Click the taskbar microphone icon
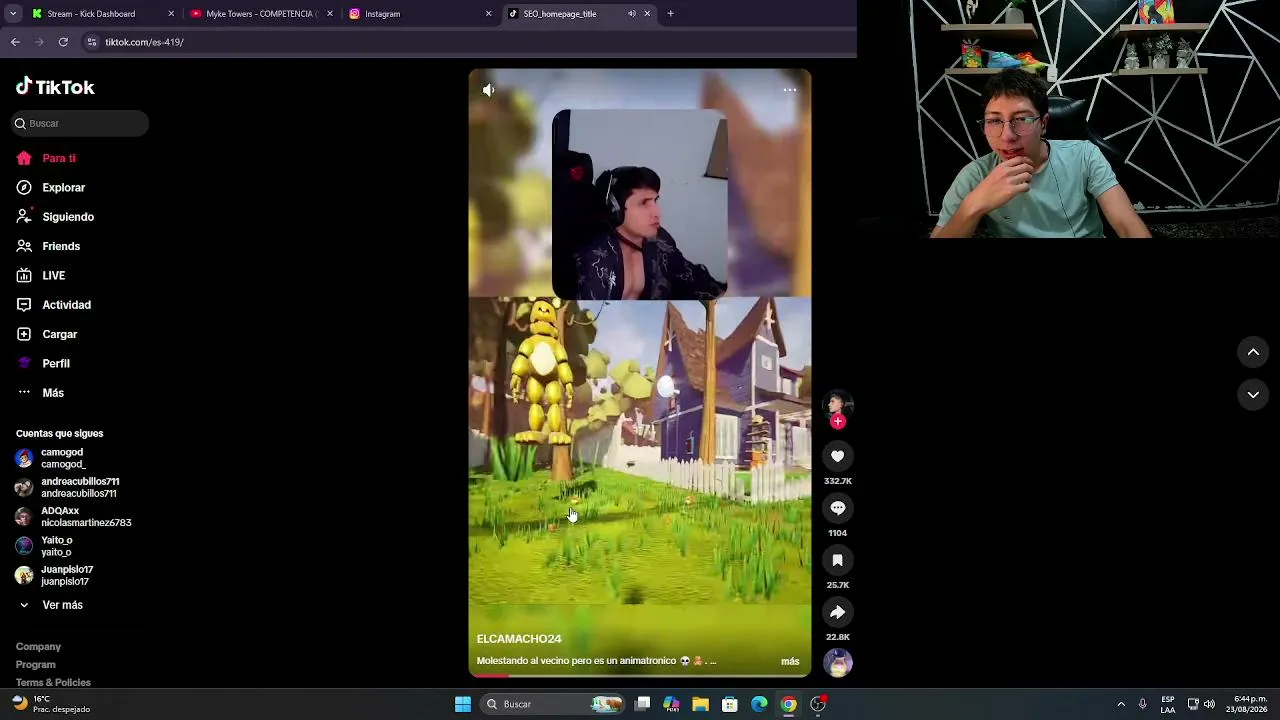The height and width of the screenshot is (720, 1280). pos(1143,704)
